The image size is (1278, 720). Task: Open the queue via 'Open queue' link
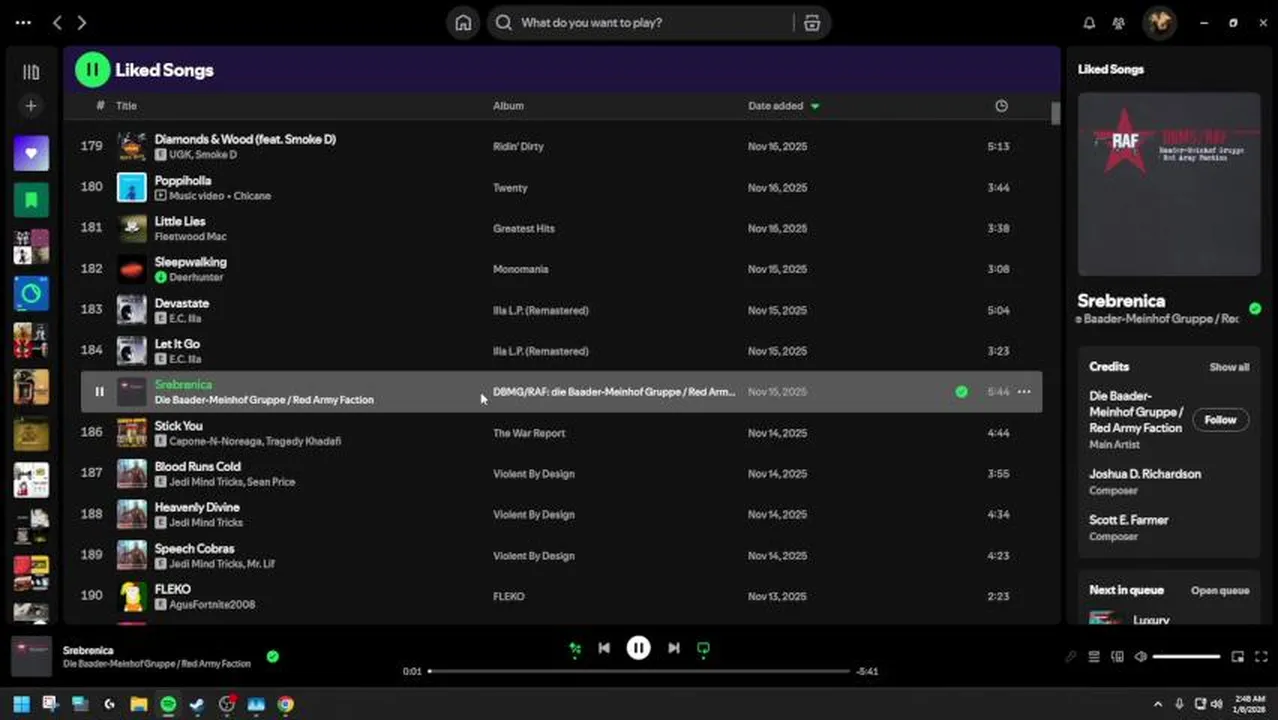click(x=1220, y=590)
